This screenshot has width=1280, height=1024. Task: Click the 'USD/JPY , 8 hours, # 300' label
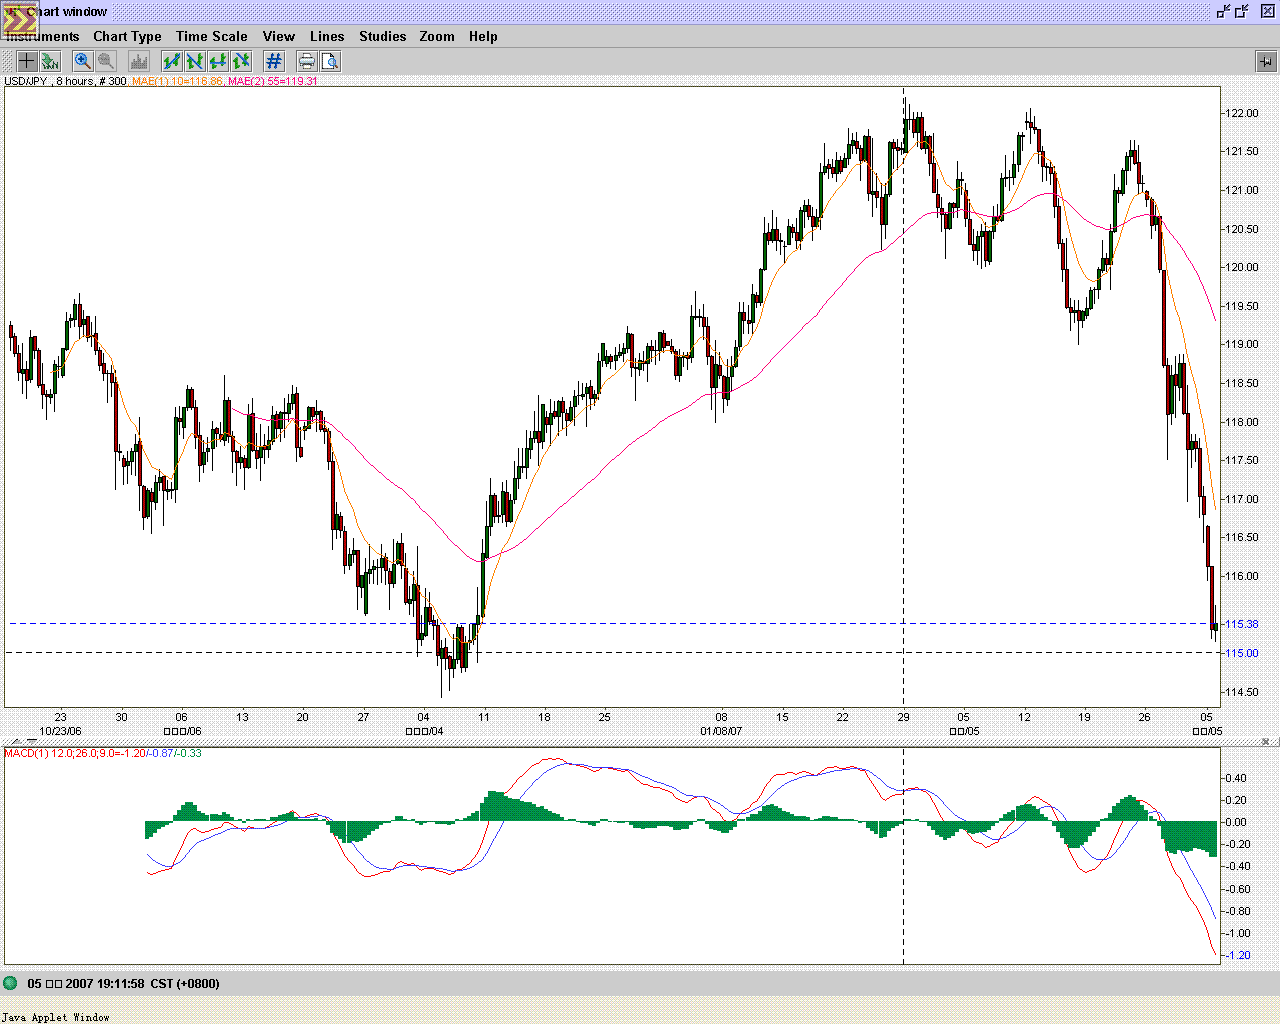(x=65, y=81)
